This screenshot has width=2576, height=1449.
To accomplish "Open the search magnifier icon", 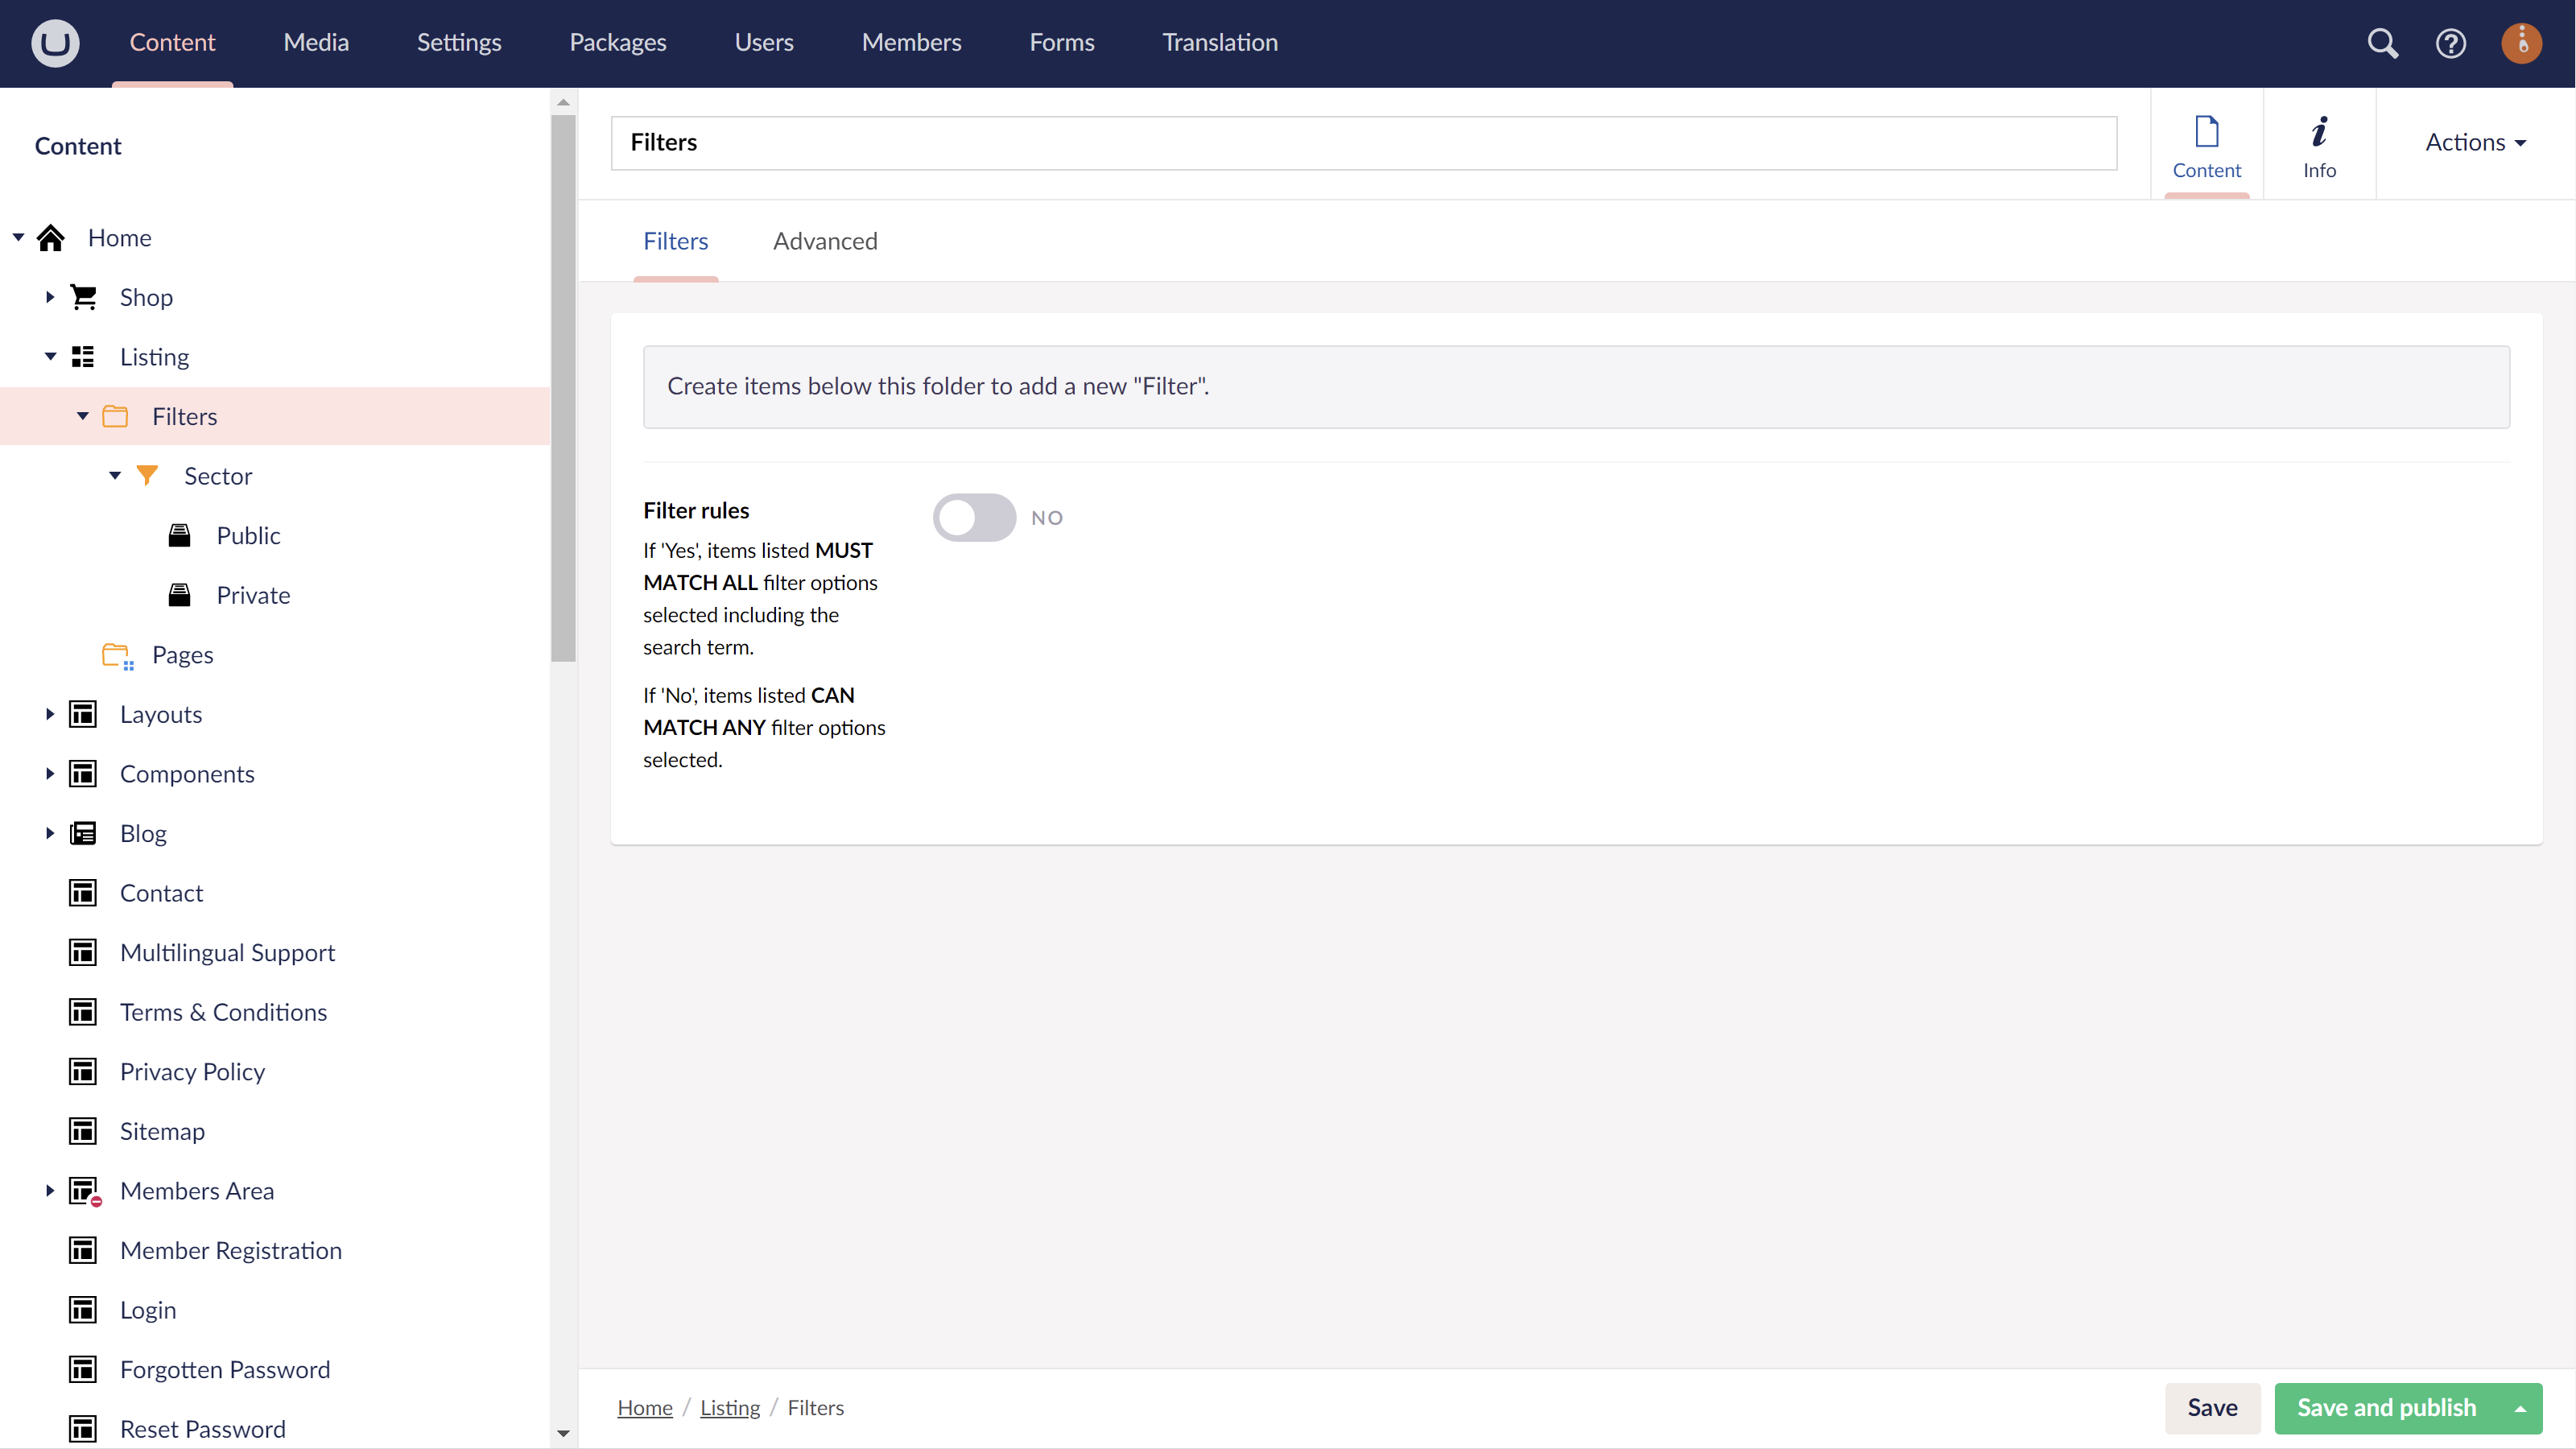I will click(2382, 43).
